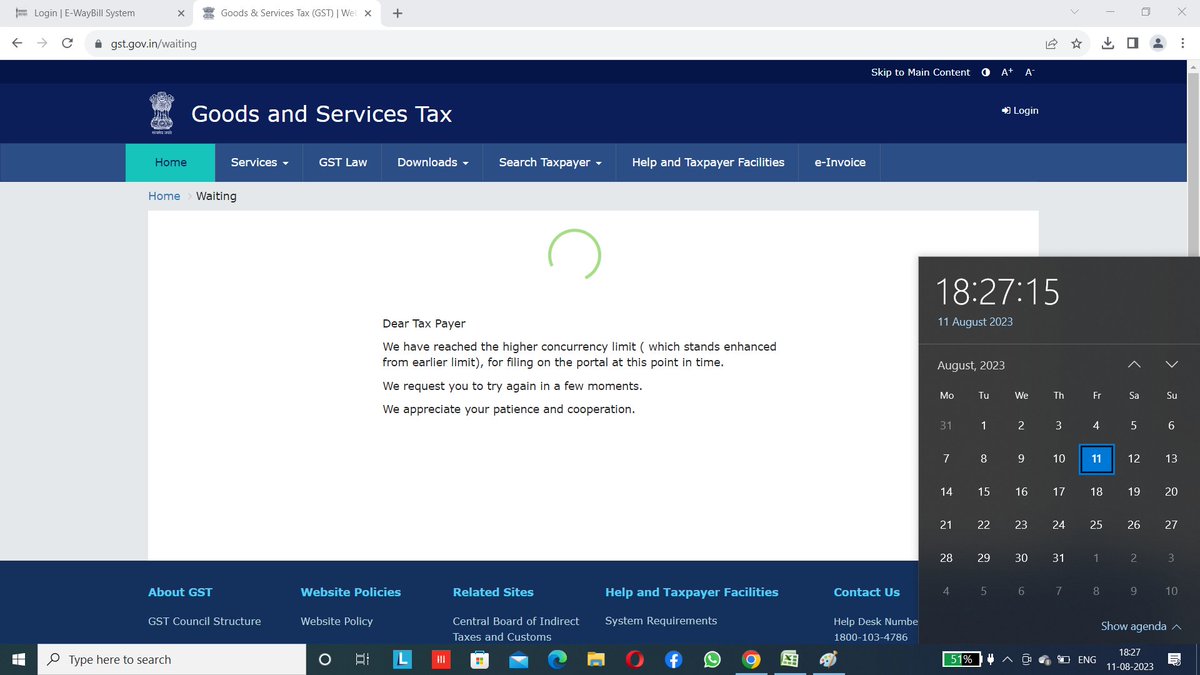Image resolution: width=1200 pixels, height=675 pixels.
Task: Open the Chrome tab search chevron
Action: (x=1075, y=12)
